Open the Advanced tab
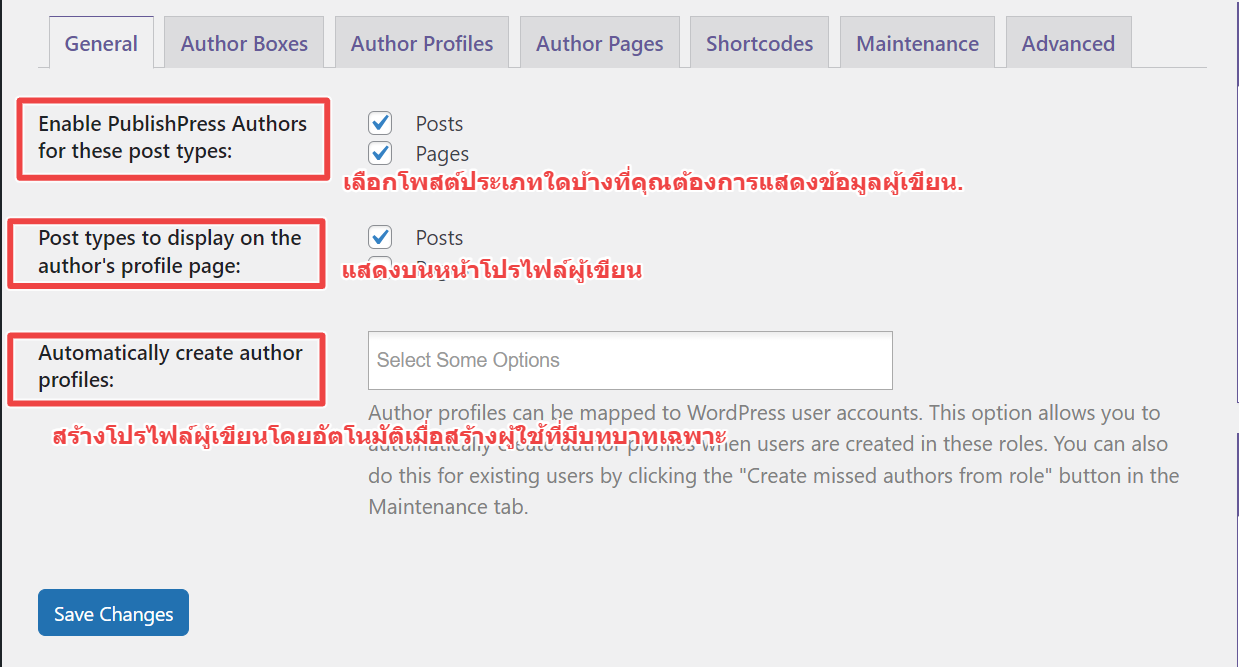The height and width of the screenshot is (667, 1239). pyautogui.click(x=1068, y=43)
